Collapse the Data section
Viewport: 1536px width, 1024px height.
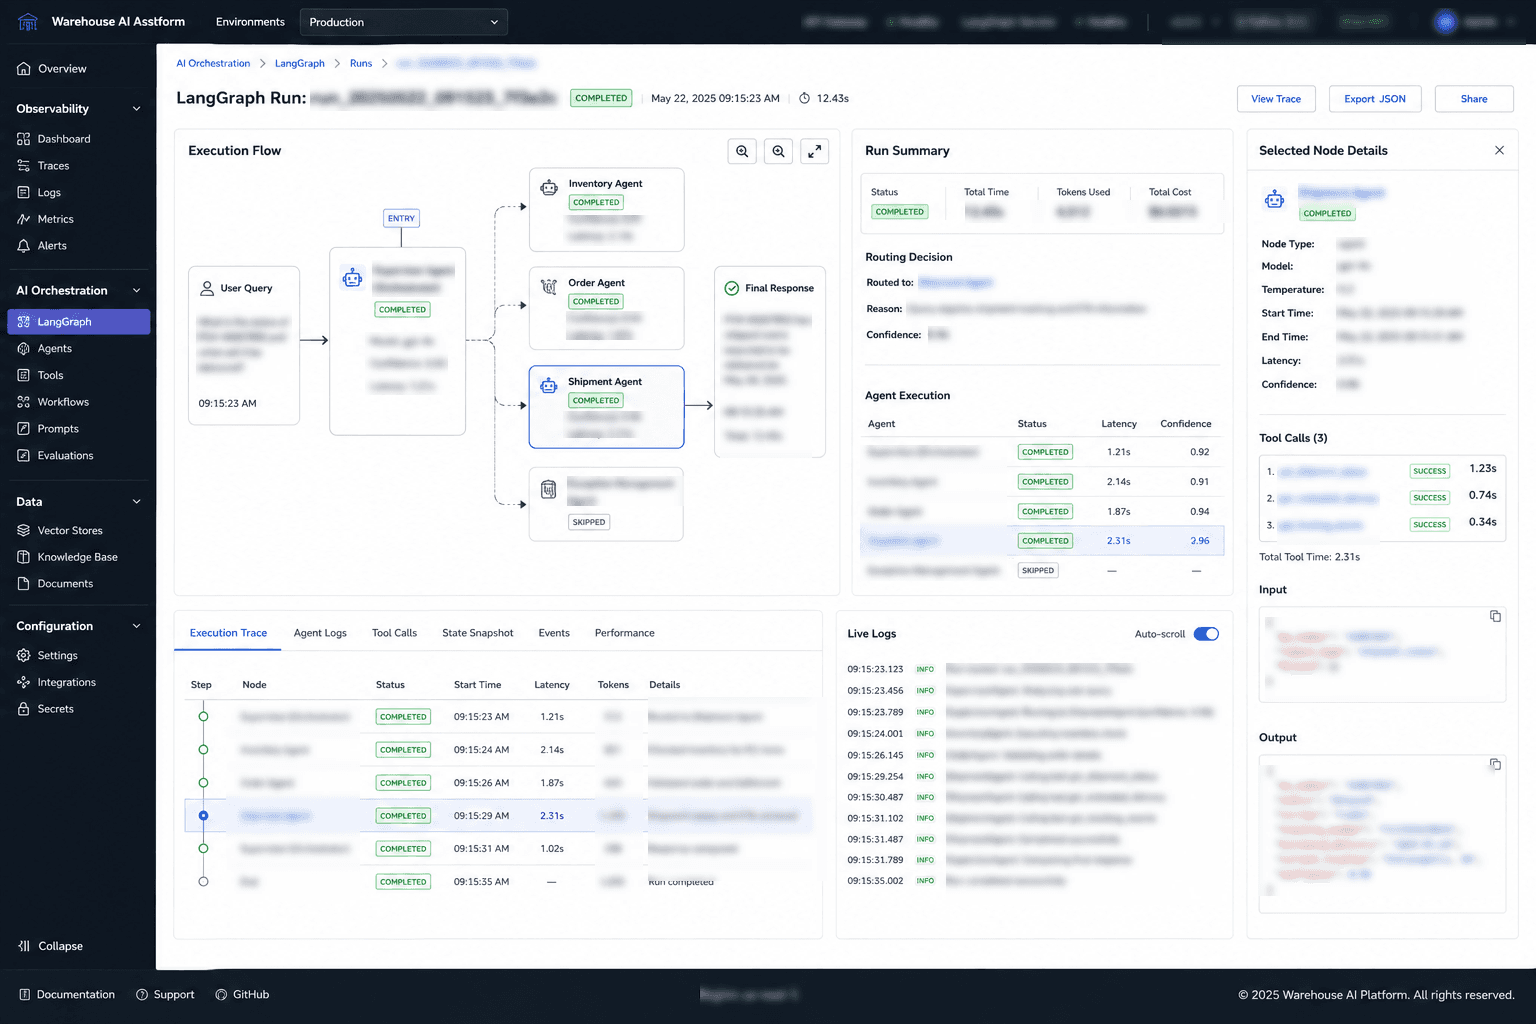point(137,502)
